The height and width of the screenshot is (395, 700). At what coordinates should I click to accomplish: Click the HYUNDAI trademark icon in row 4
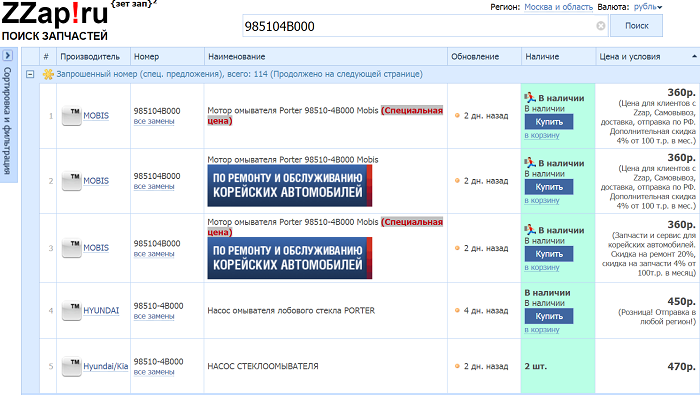(x=71, y=311)
